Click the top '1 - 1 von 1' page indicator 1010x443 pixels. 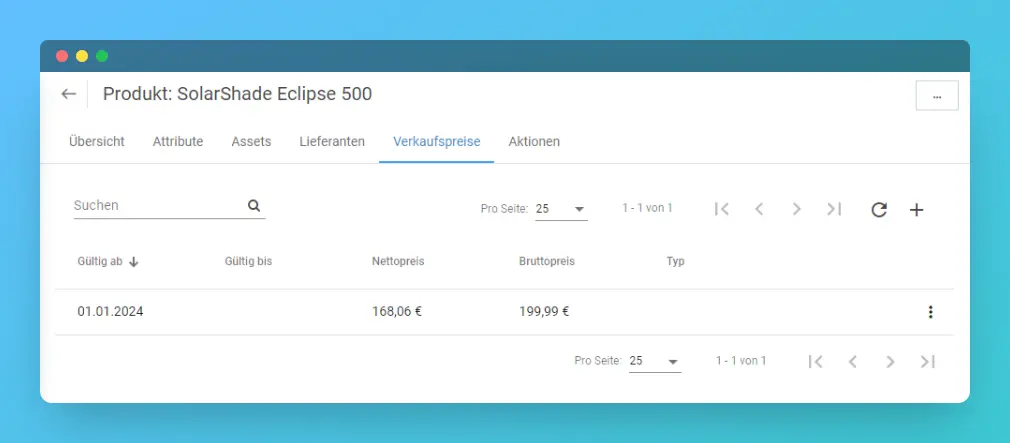647,208
